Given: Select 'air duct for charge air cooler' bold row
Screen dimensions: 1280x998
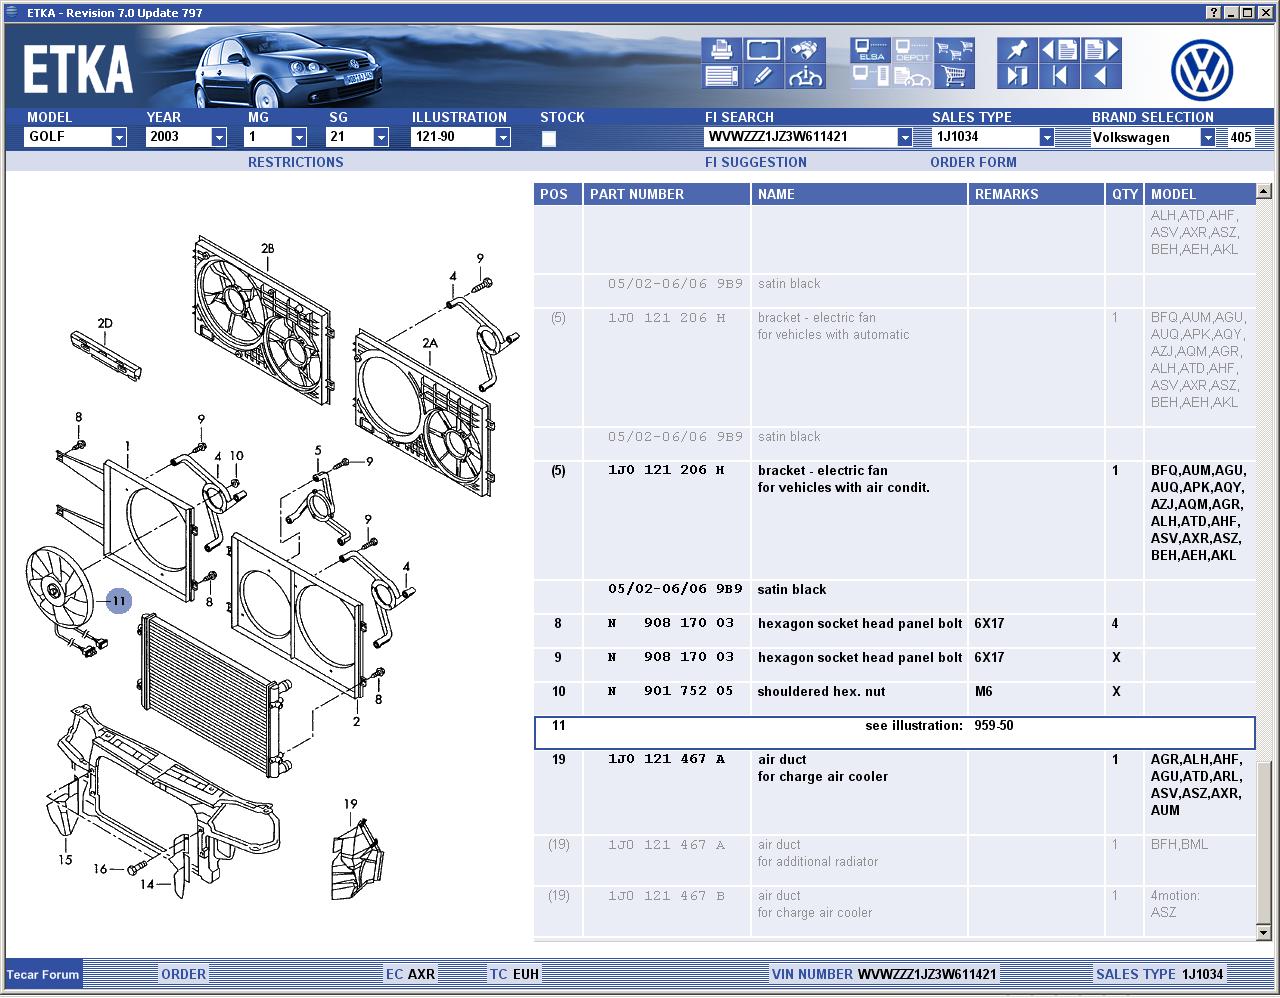Looking at the screenshot, I should 894,792.
